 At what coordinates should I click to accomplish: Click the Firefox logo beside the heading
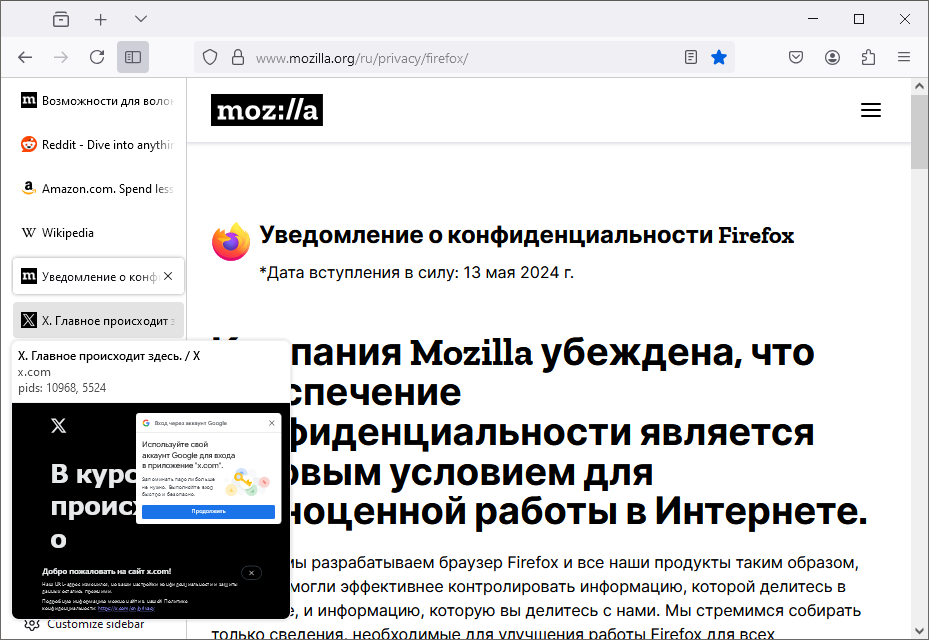[231, 242]
